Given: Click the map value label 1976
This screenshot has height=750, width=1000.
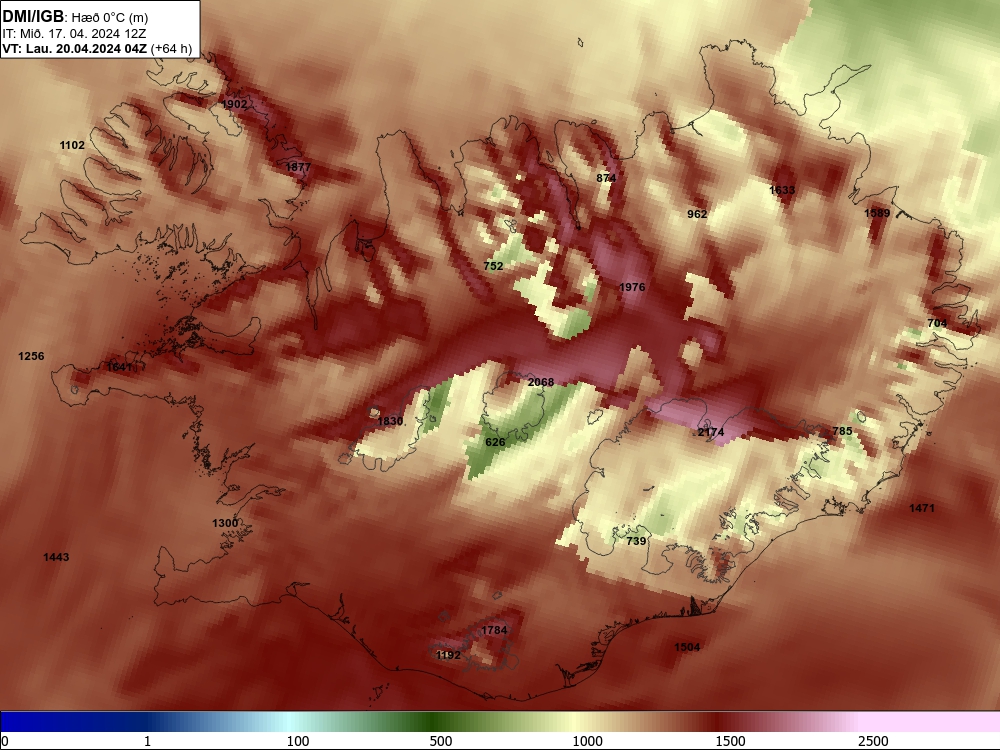Looking at the screenshot, I should pos(632,287).
